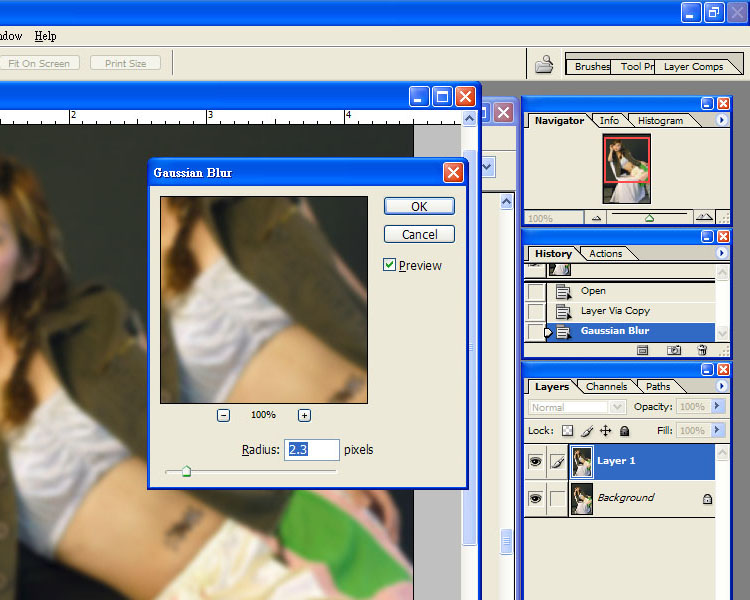Toggle Background layer visibility eye

tap(535, 498)
